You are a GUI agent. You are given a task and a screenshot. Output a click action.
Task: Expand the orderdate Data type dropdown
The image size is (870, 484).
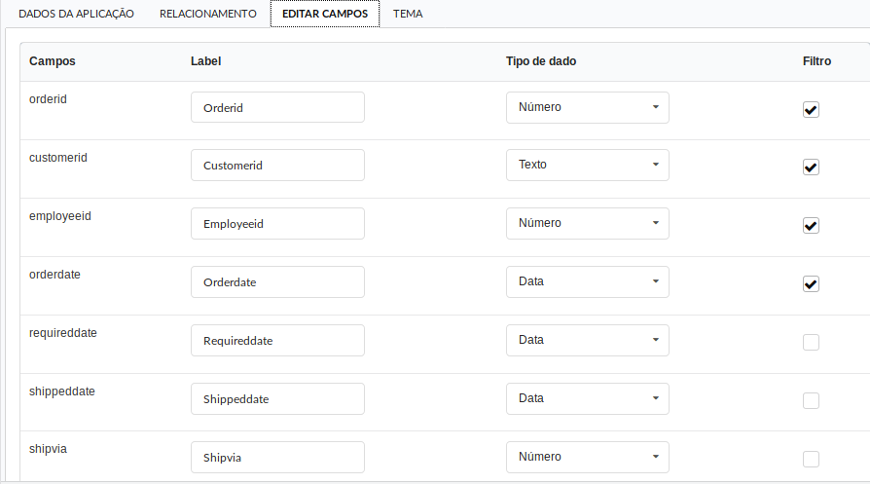(x=588, y=281)
